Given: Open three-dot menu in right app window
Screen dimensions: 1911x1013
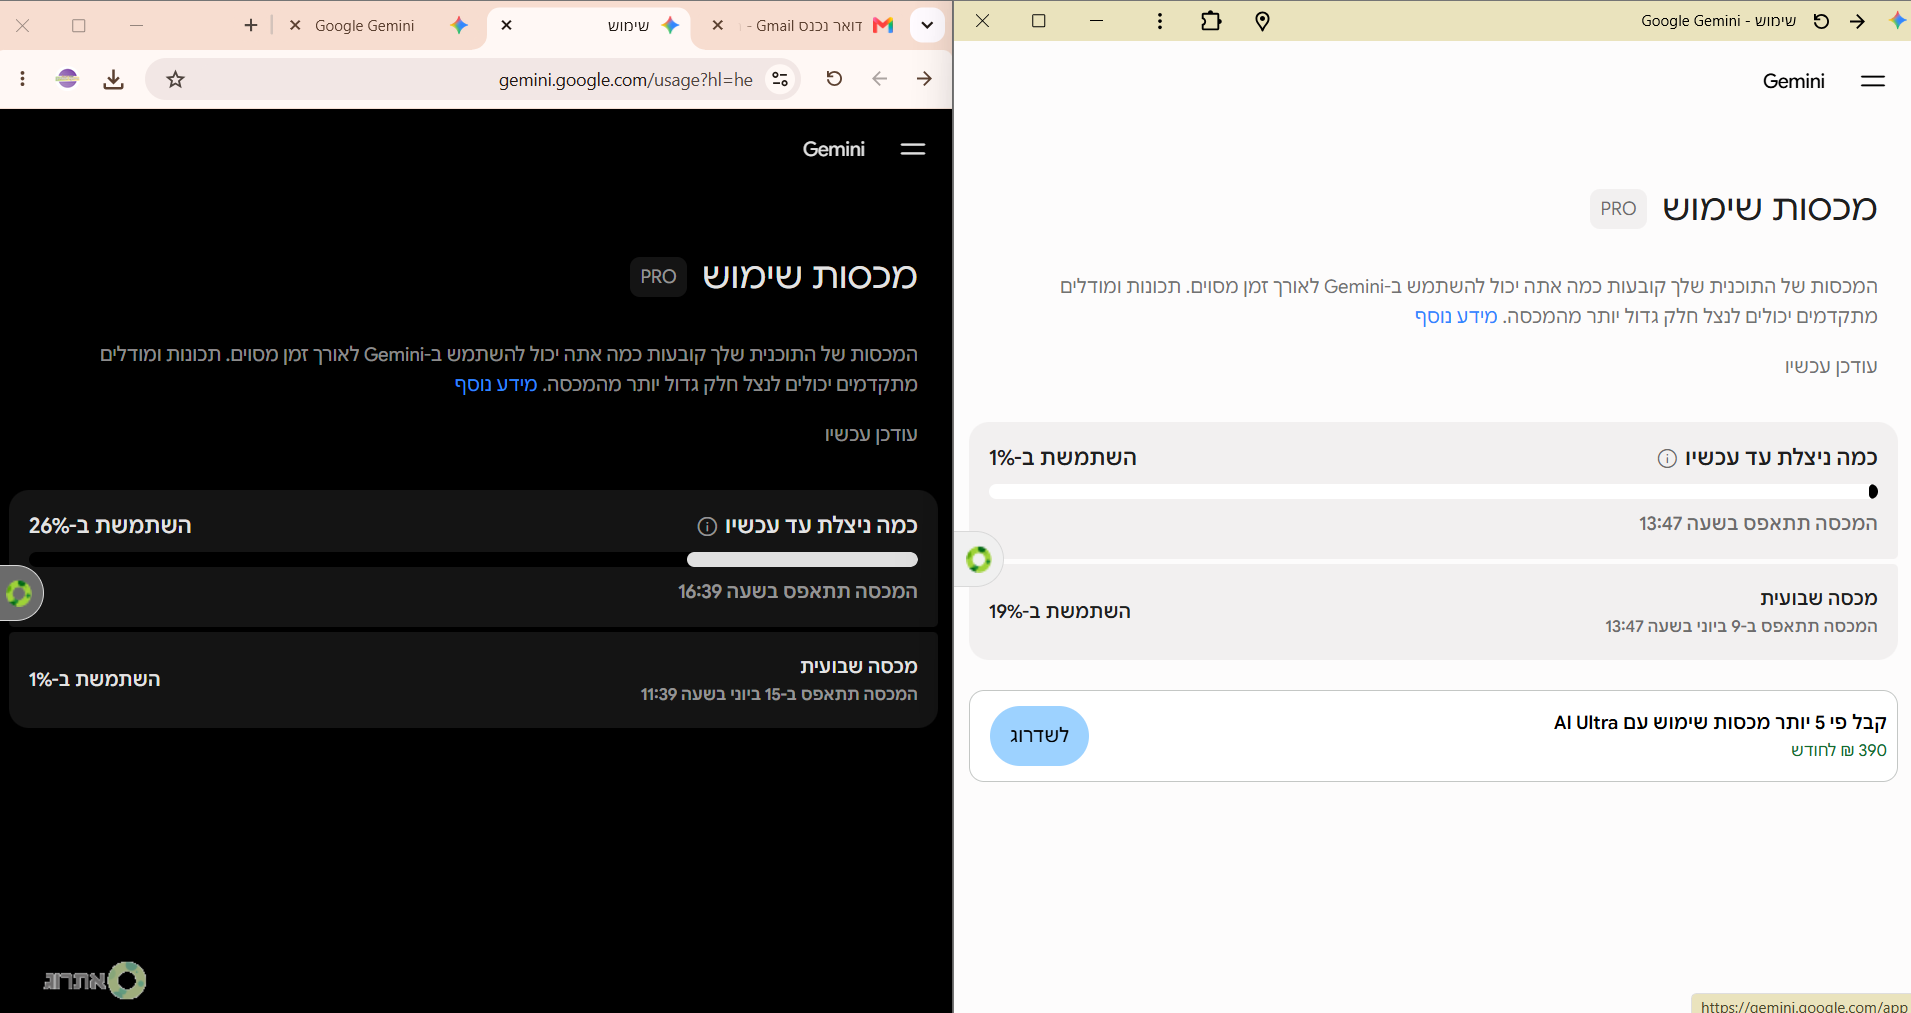Looking at the screenshot, I should point(1160,21).
